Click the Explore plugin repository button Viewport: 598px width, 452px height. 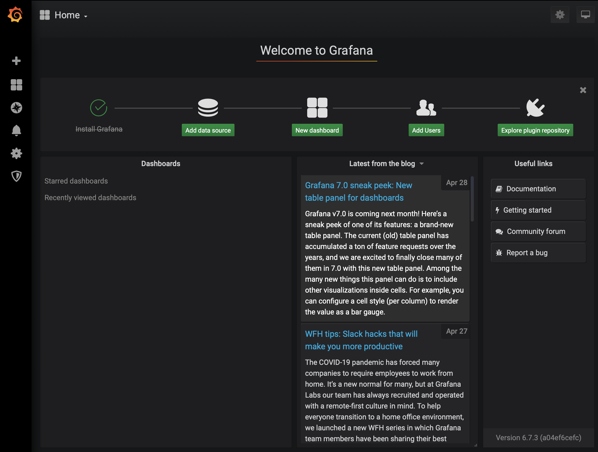coord(535,130)
